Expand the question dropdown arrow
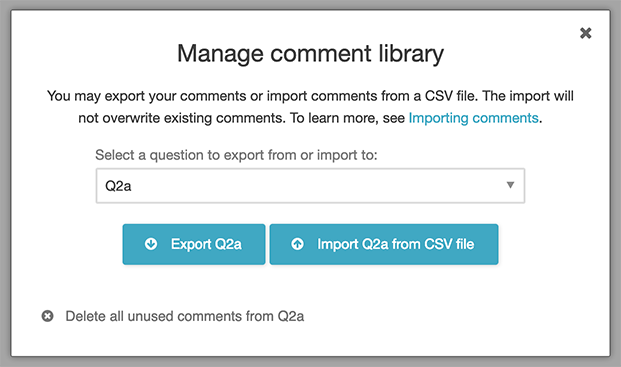621x367 pixels. click(511, 185)
